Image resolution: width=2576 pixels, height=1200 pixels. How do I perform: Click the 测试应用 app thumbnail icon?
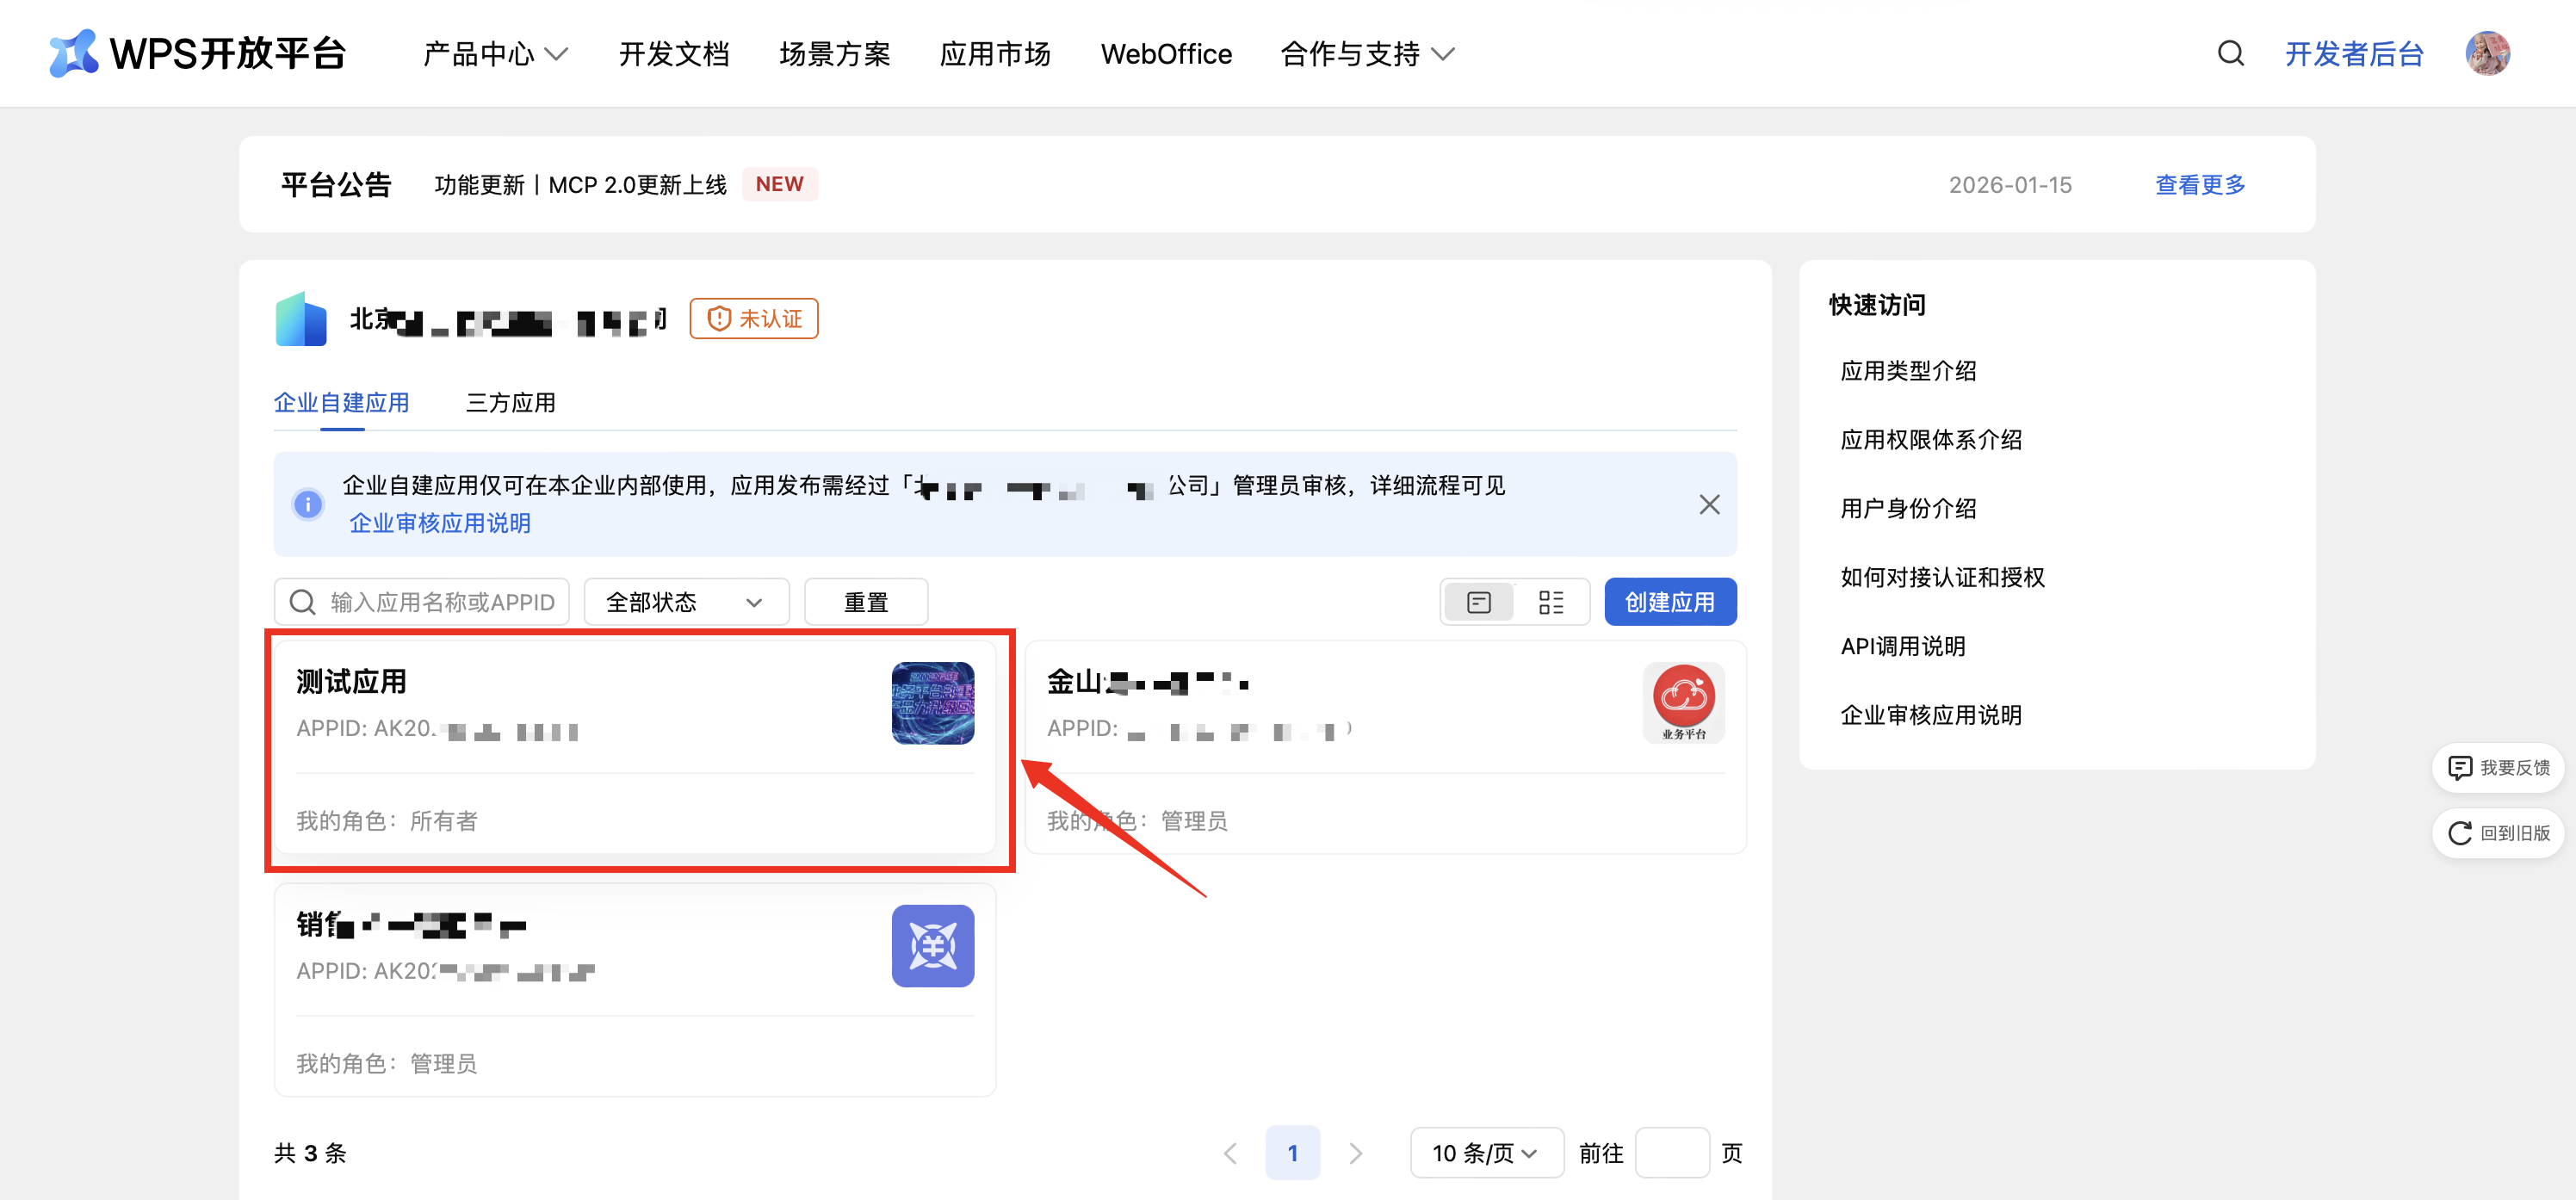pyautogui.click(x=933, y=703)
